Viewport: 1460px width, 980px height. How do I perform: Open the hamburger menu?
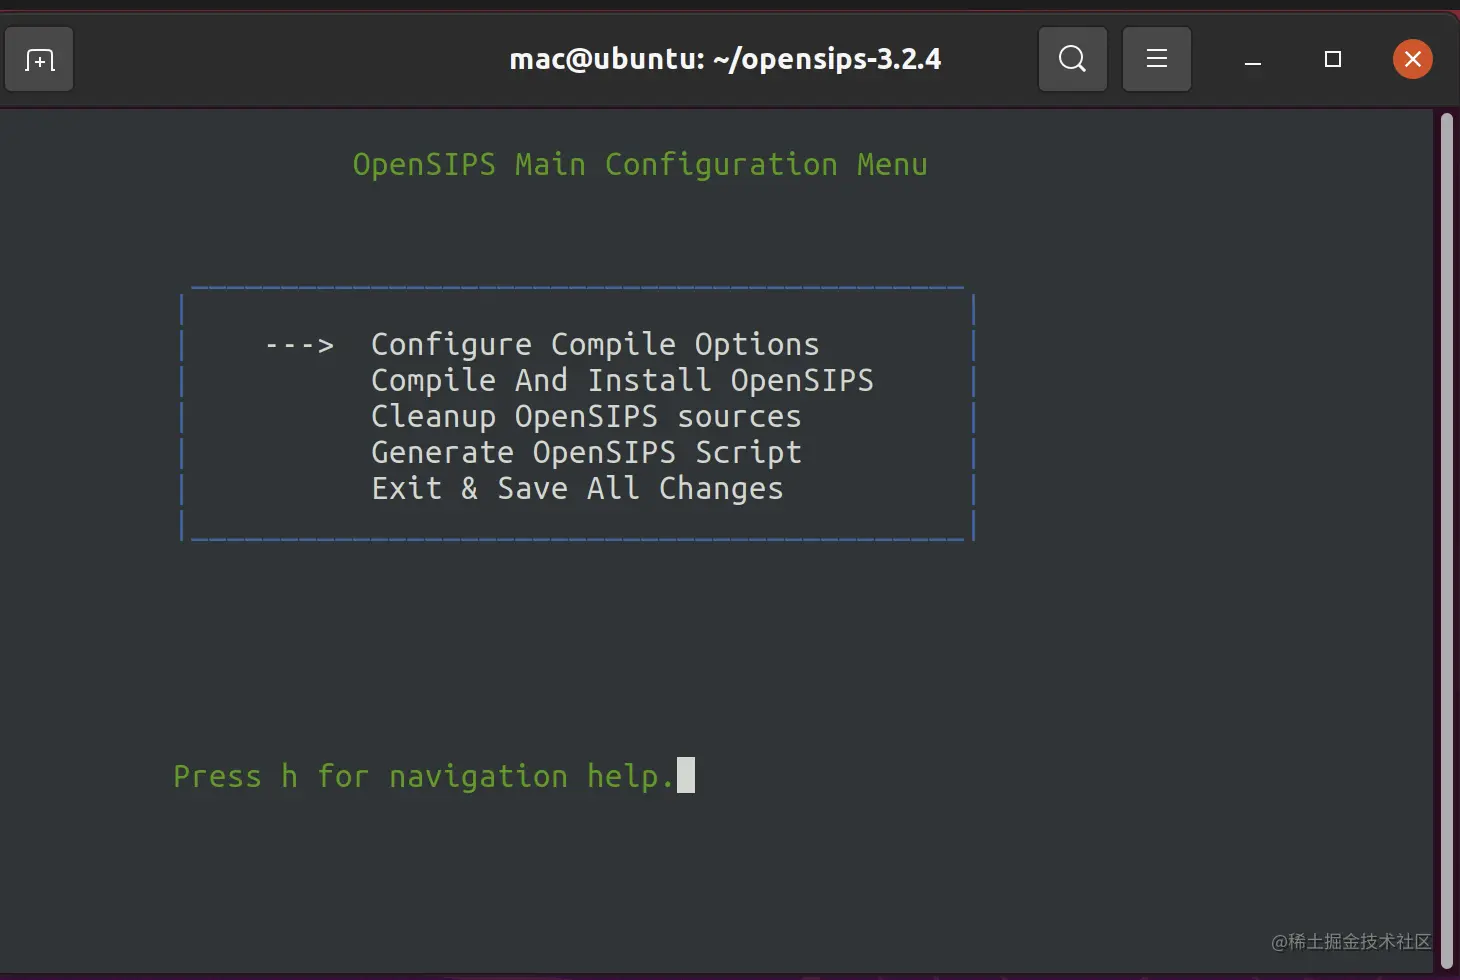pos(1156,59)
